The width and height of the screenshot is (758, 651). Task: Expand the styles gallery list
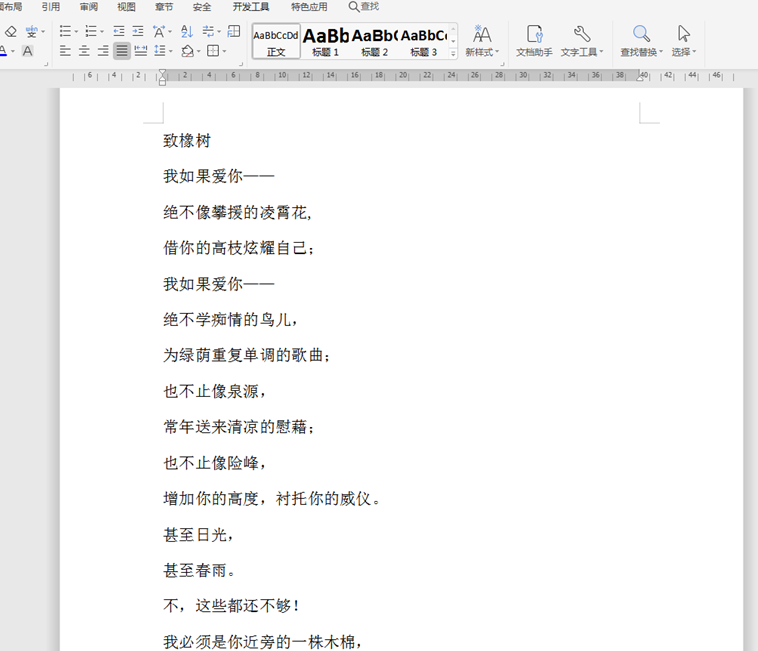click(x=453, y=54)
